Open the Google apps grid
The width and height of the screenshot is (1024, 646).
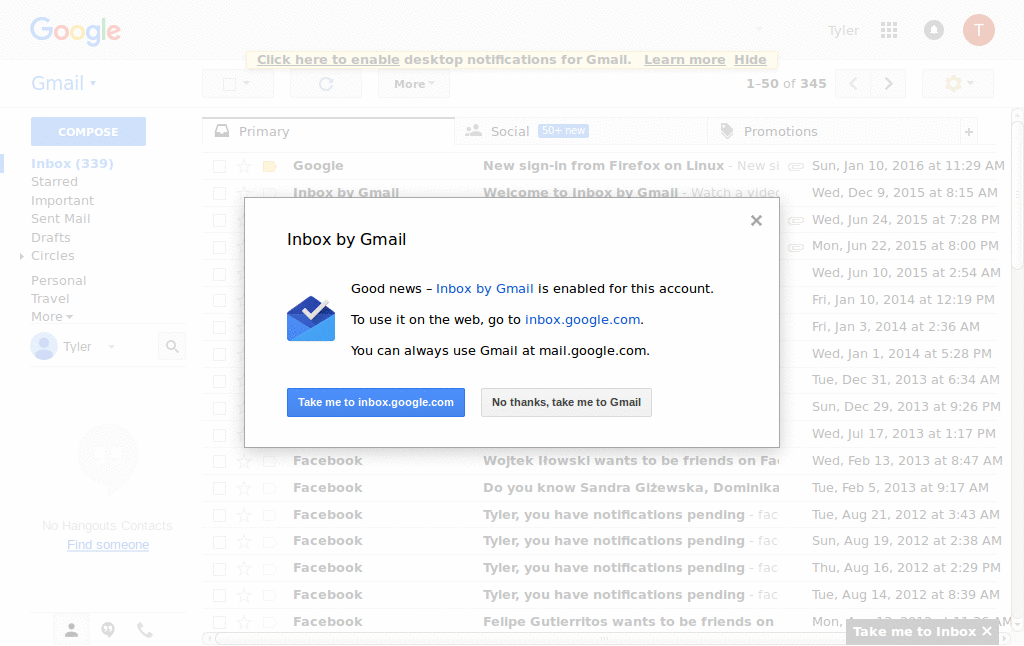point(889,30)
